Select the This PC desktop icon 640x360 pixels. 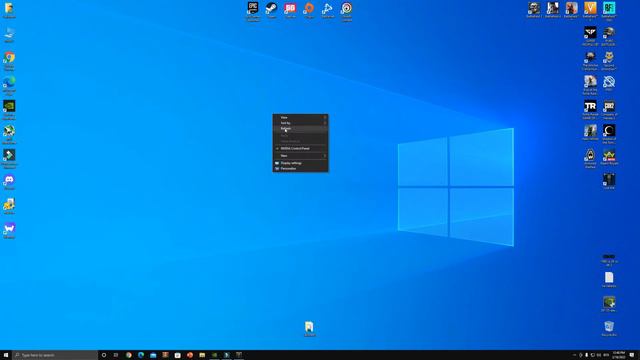click(9, 35)
